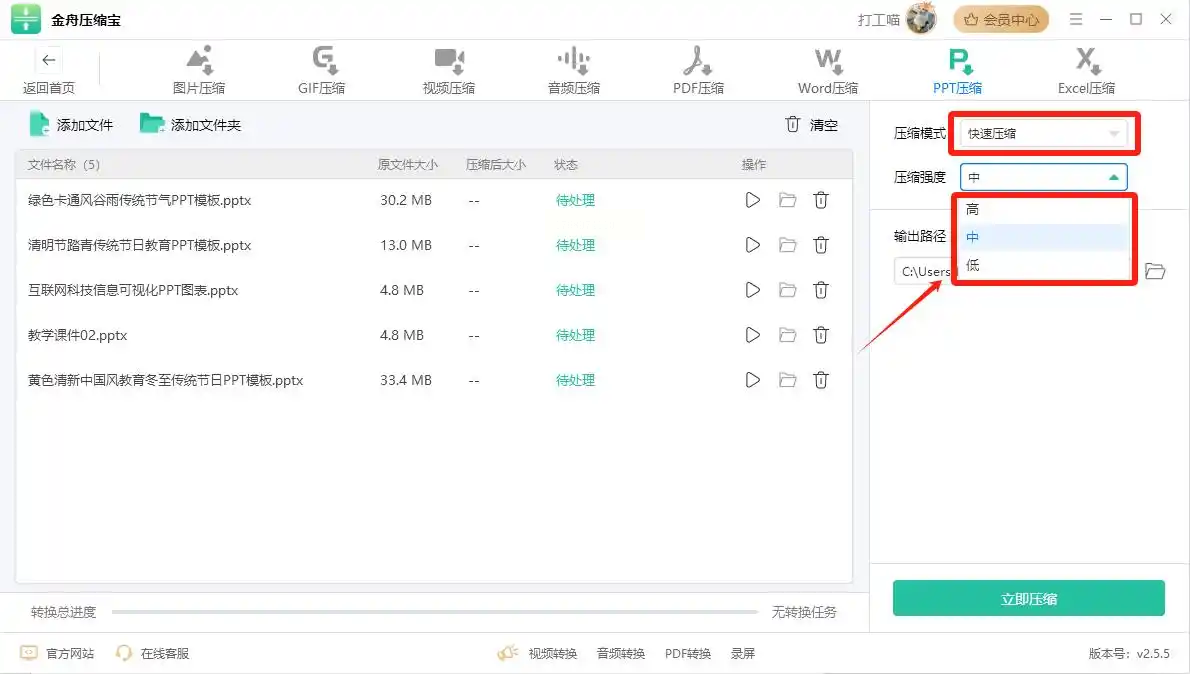
Task: Click 文件名称 (5) column header
Action: tap(64, 165)
